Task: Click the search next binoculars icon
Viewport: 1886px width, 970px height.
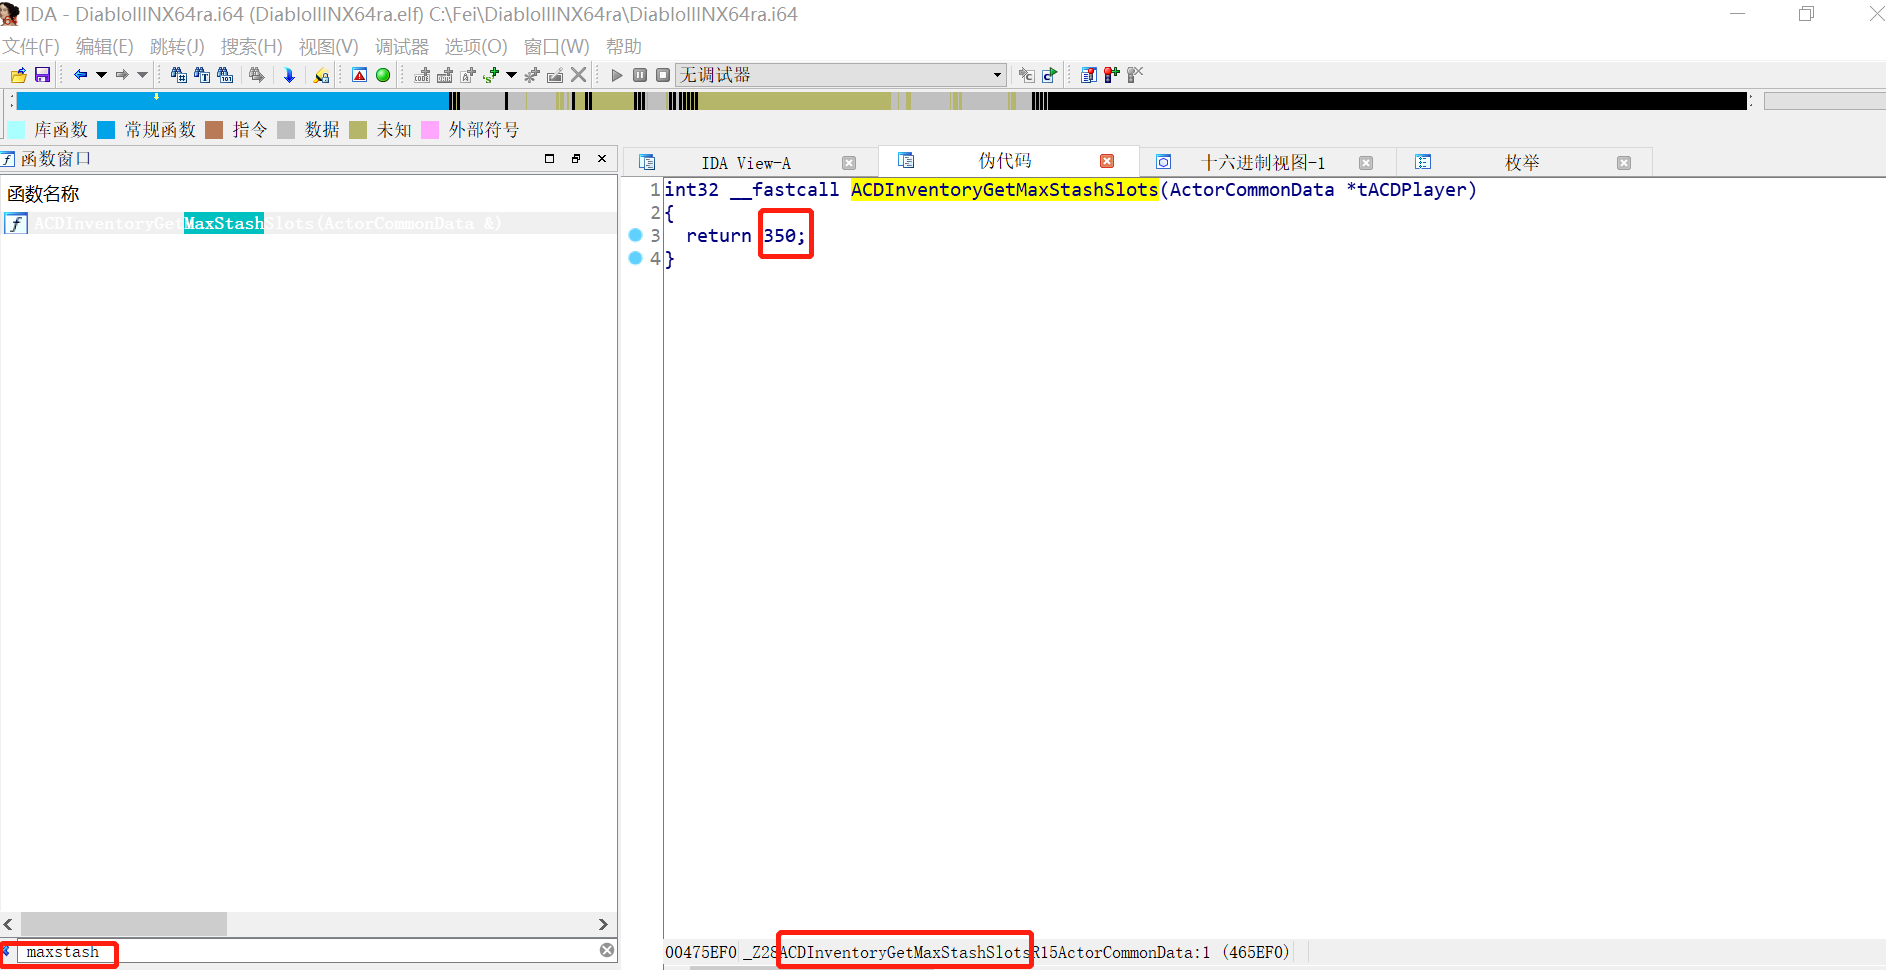Action: point(257,75)
